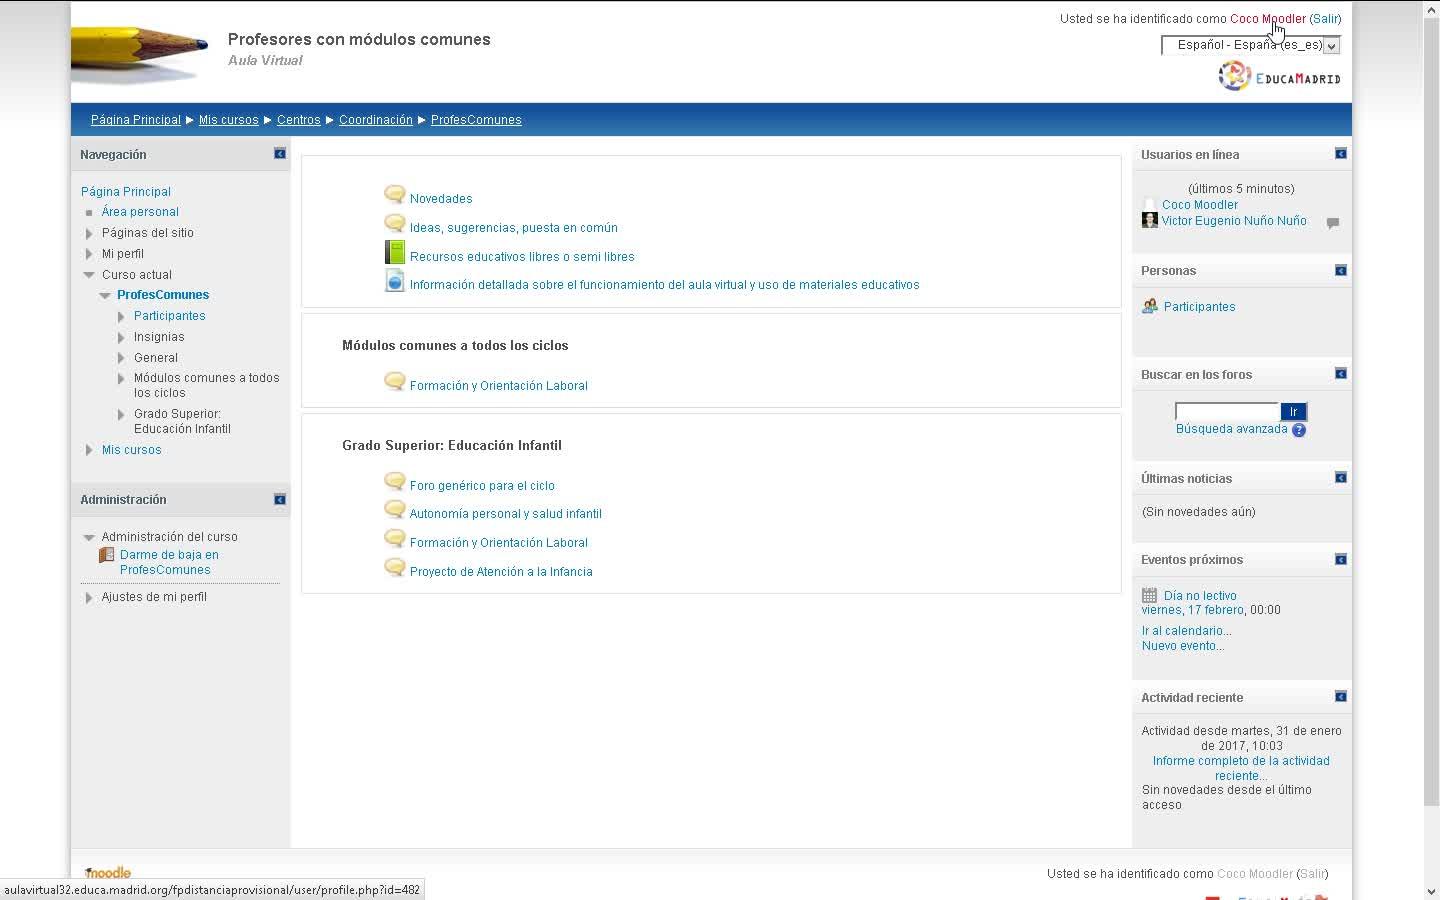Click the calendar icon for Día no lectivo
Viewport: 1440px width, 900px height.
pos(1150,595)
